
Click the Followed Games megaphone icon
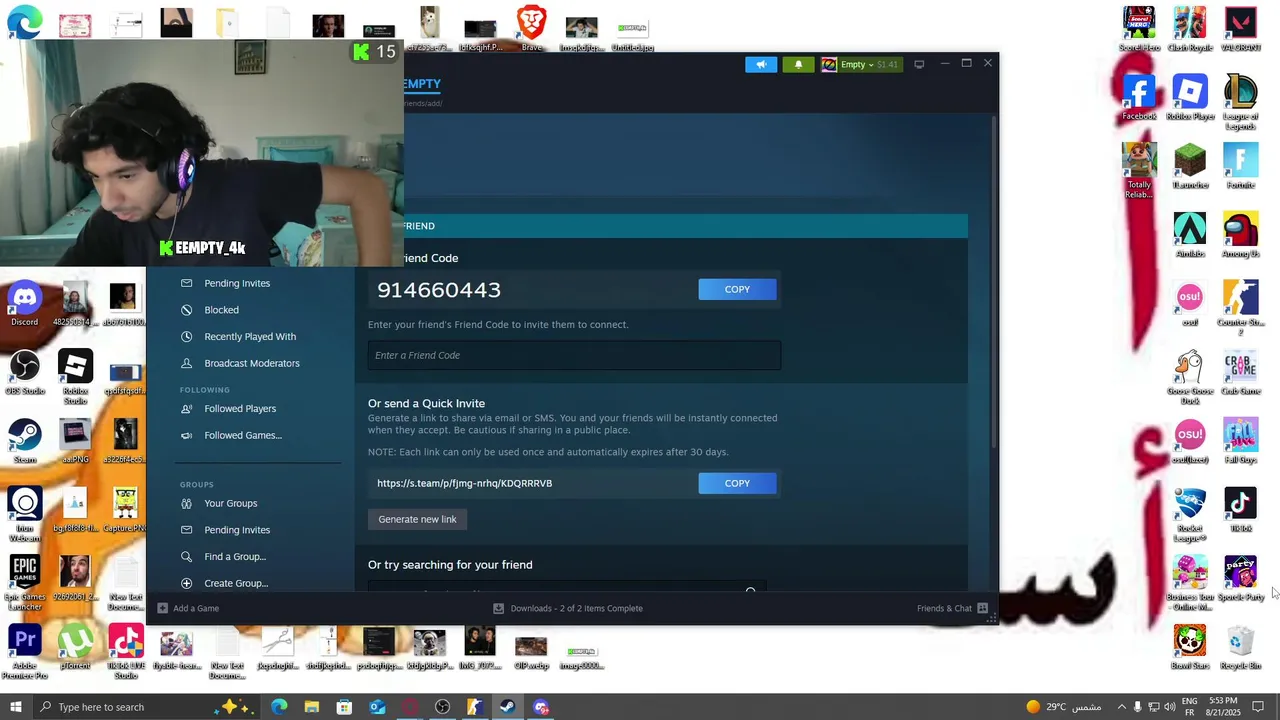pyautogui.click(x=186, y=435)
